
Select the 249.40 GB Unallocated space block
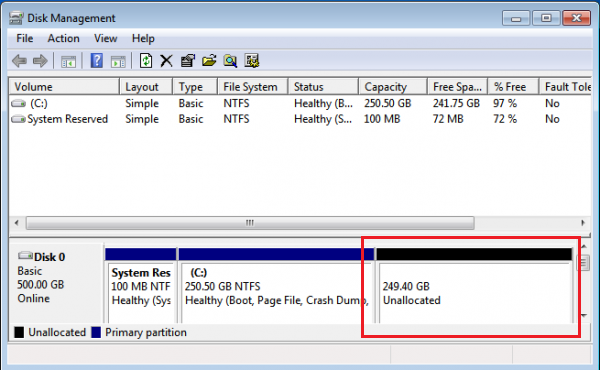tap(474, 285)
